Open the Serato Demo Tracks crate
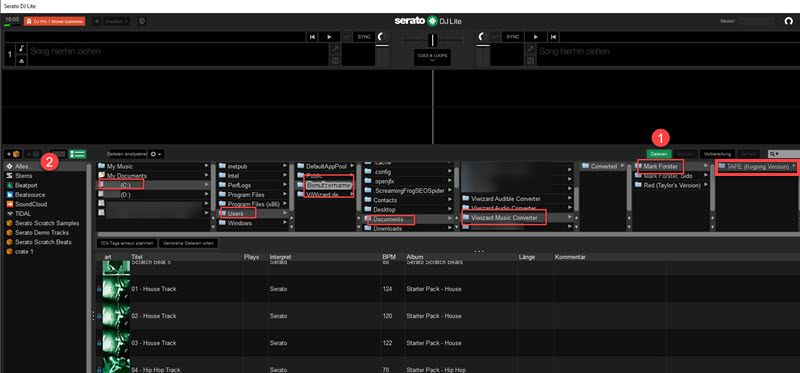Viewport: 800px width, 373px height. [x=46, y=233]
